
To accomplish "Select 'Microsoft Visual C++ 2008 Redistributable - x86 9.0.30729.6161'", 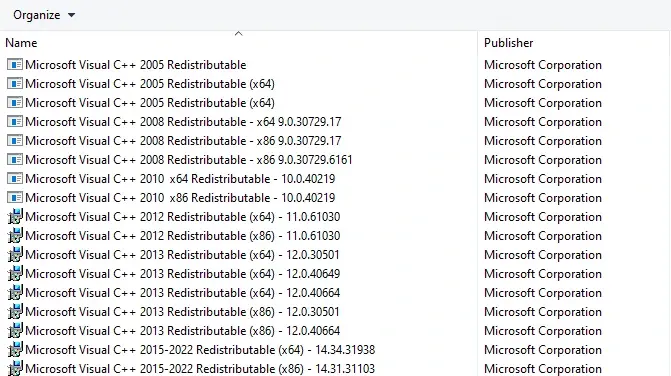I will (x=189, y=160).
